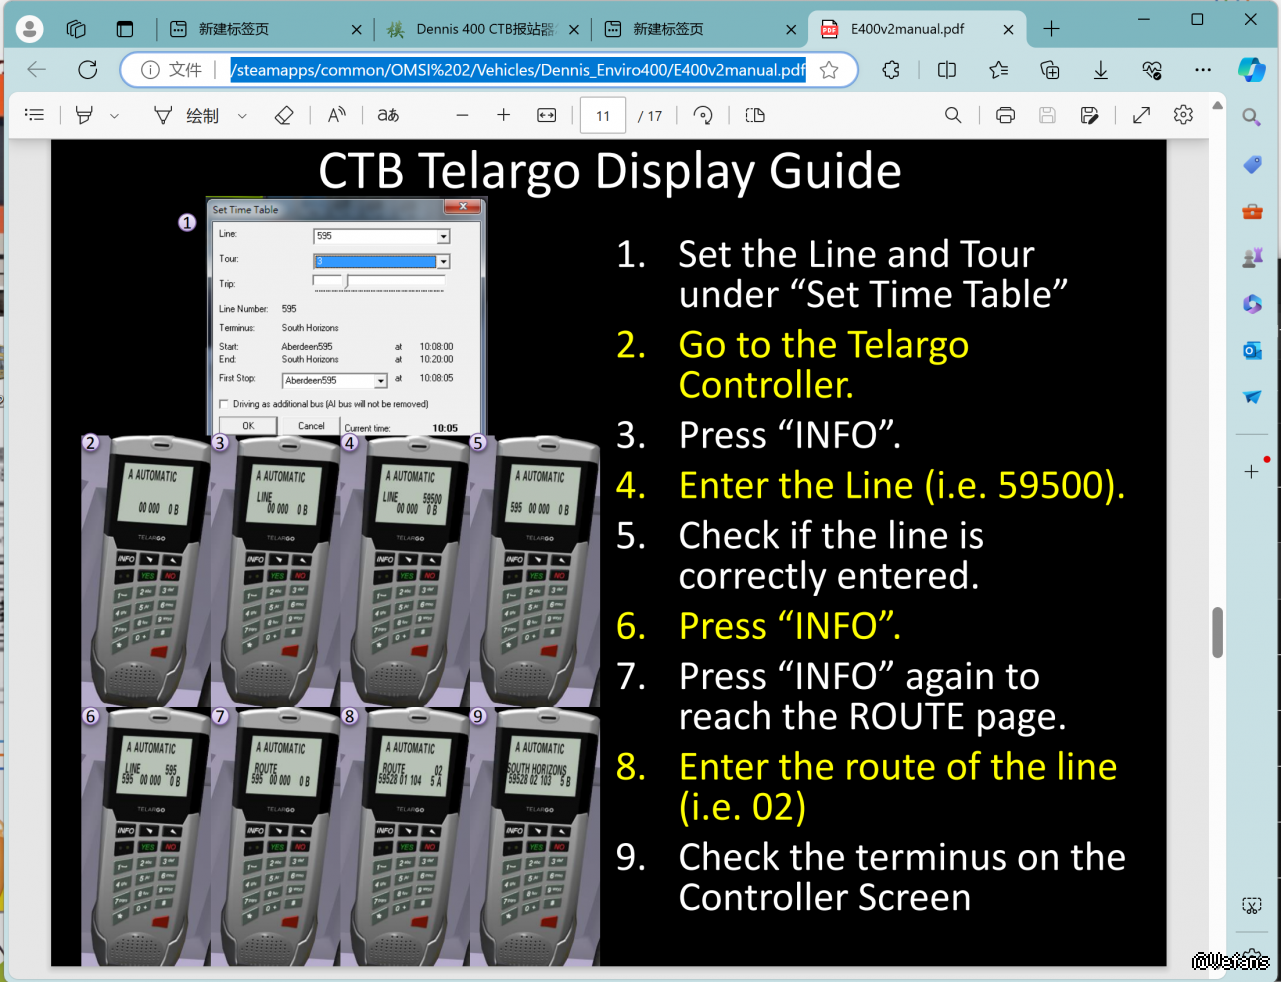Open the Settings and more menu
Screen dimensions: 1281x982
tap(1203, 69)
